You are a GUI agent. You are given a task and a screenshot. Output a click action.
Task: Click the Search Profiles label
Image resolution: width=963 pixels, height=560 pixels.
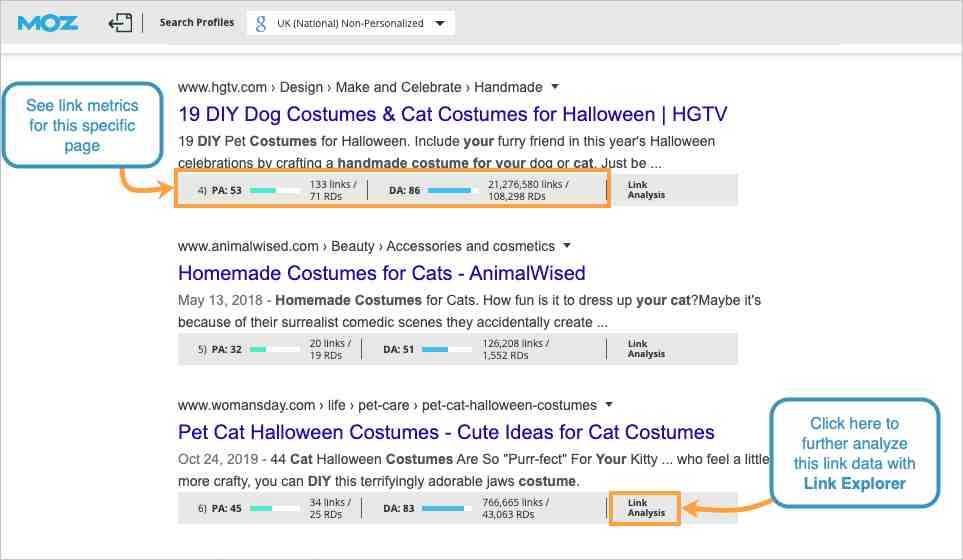point(197,23)
